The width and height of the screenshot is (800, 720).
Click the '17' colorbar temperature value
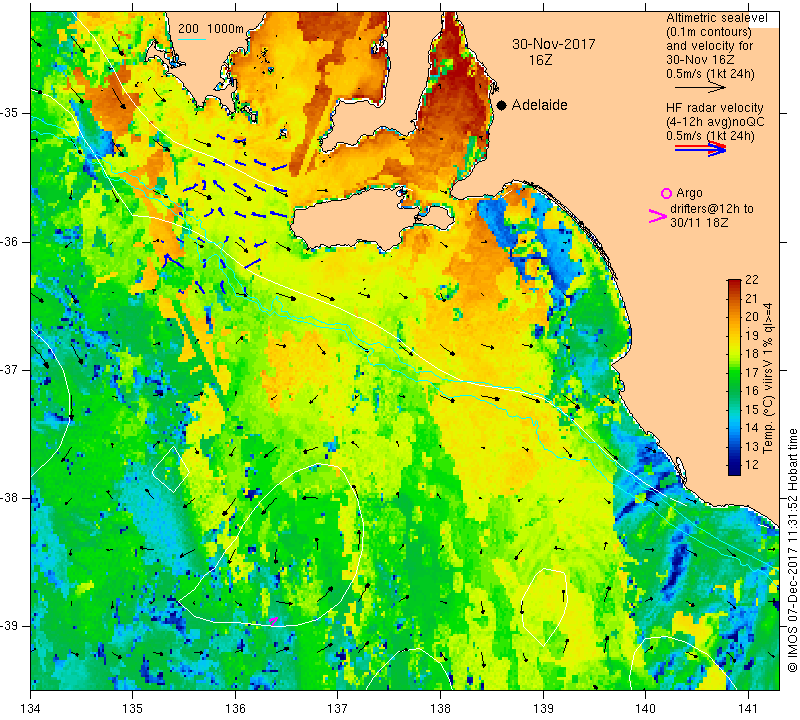(x=752, y=372)
